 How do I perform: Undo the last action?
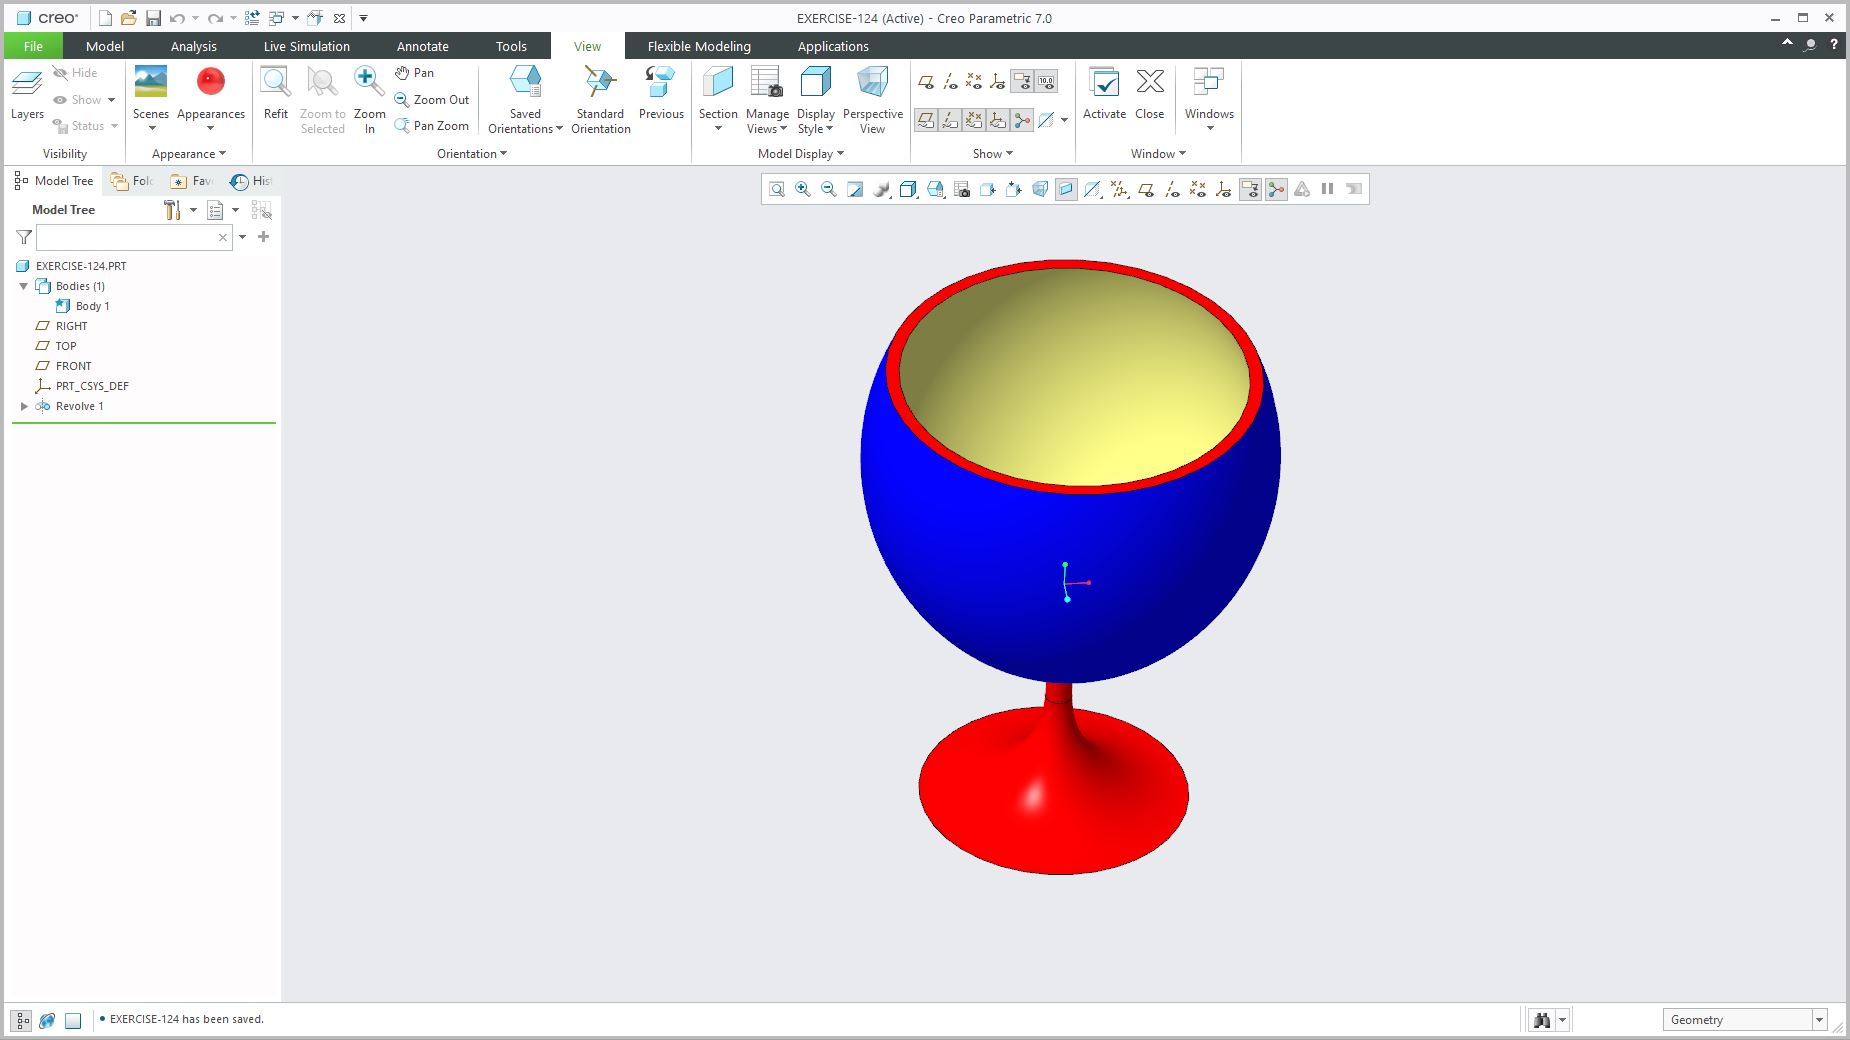click(x=177, y=18)
